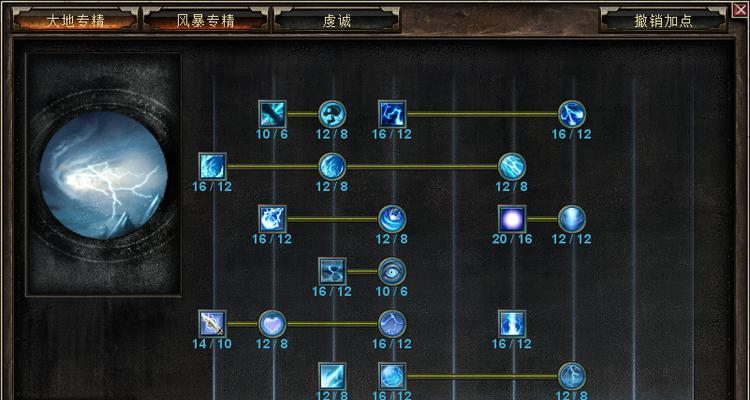Open the 大地专精 tab
Image resolution: width=750 pixels, height=400 pixels.
tap(75, 20)
